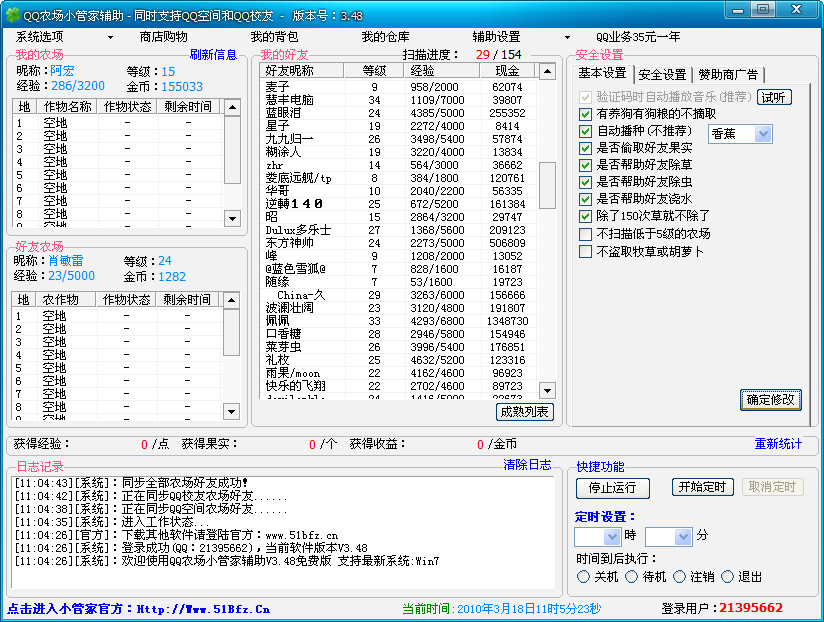Toggle 是否帮助好友除草 checkbox
Screen dimensions: 824x622
coord(585,165)
